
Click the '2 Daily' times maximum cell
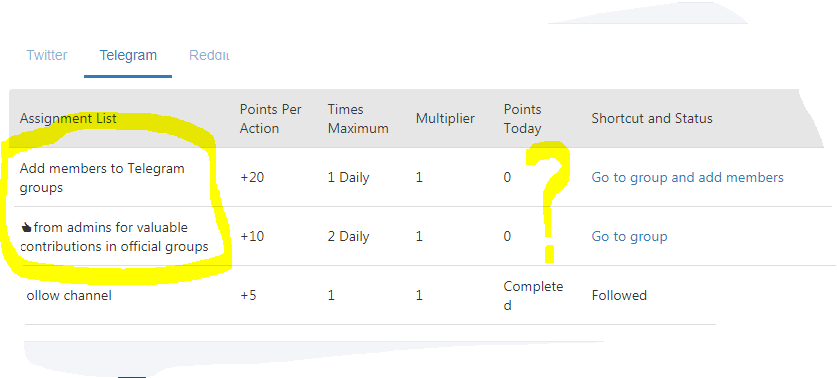point(349,237)
